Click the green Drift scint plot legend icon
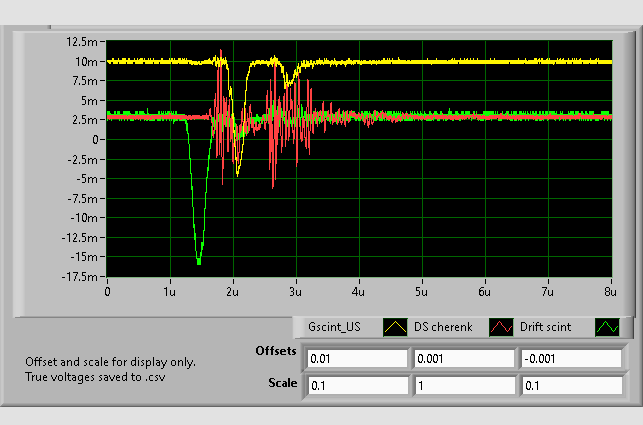643x425 pixels. tap(606, 327)
